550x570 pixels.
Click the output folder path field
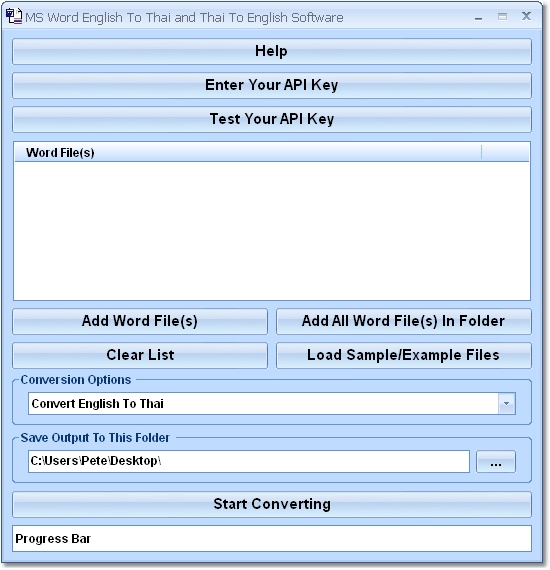(x=249, y=461)
